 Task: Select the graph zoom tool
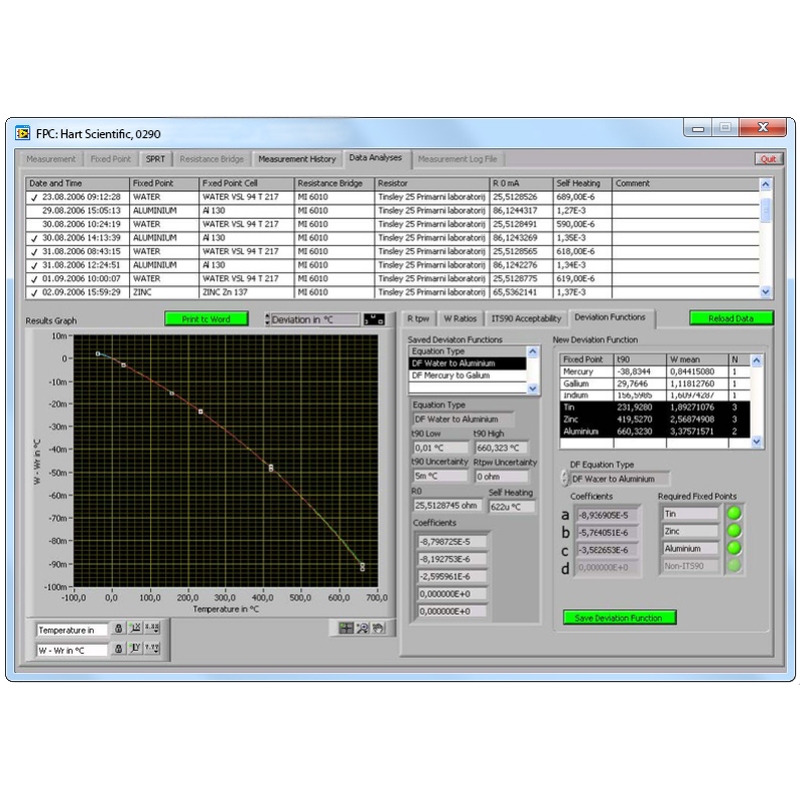coord(362,628)
